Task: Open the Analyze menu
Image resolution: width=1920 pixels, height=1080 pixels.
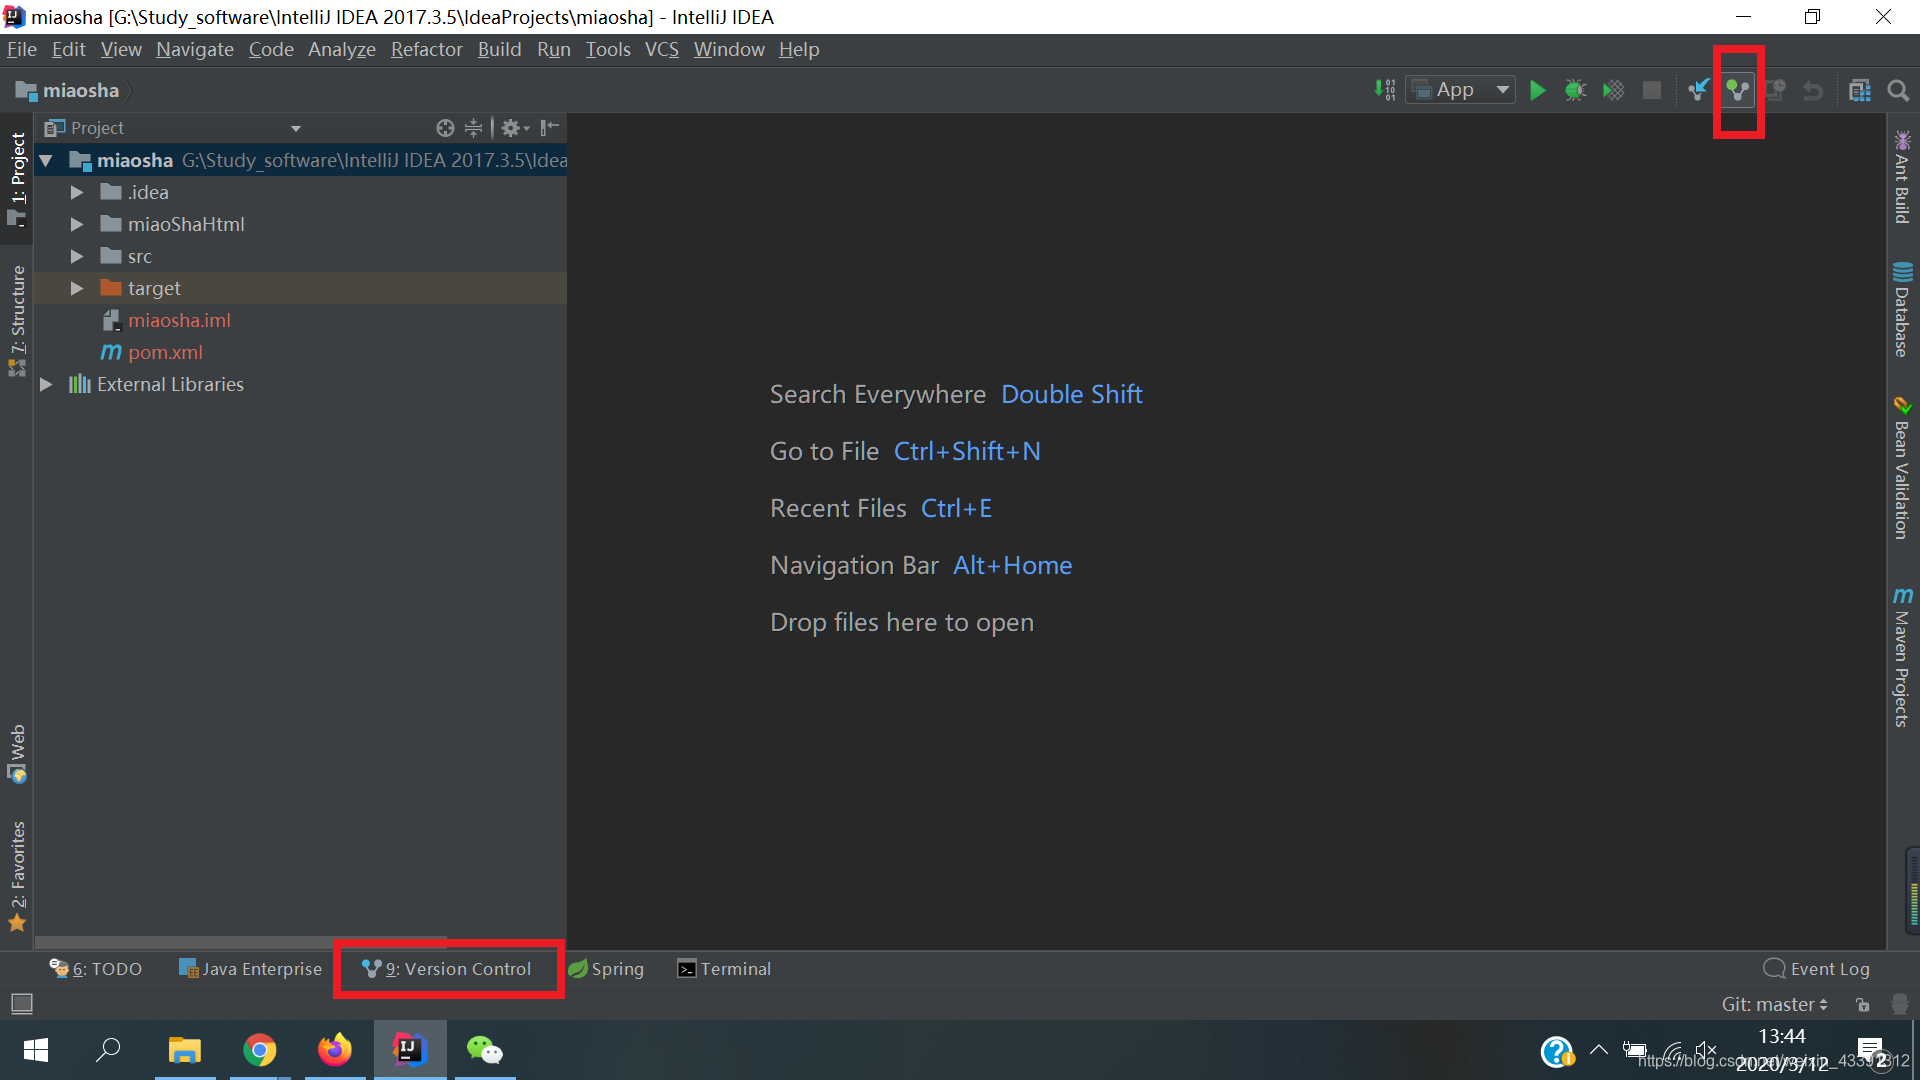Action: point(342,49)
